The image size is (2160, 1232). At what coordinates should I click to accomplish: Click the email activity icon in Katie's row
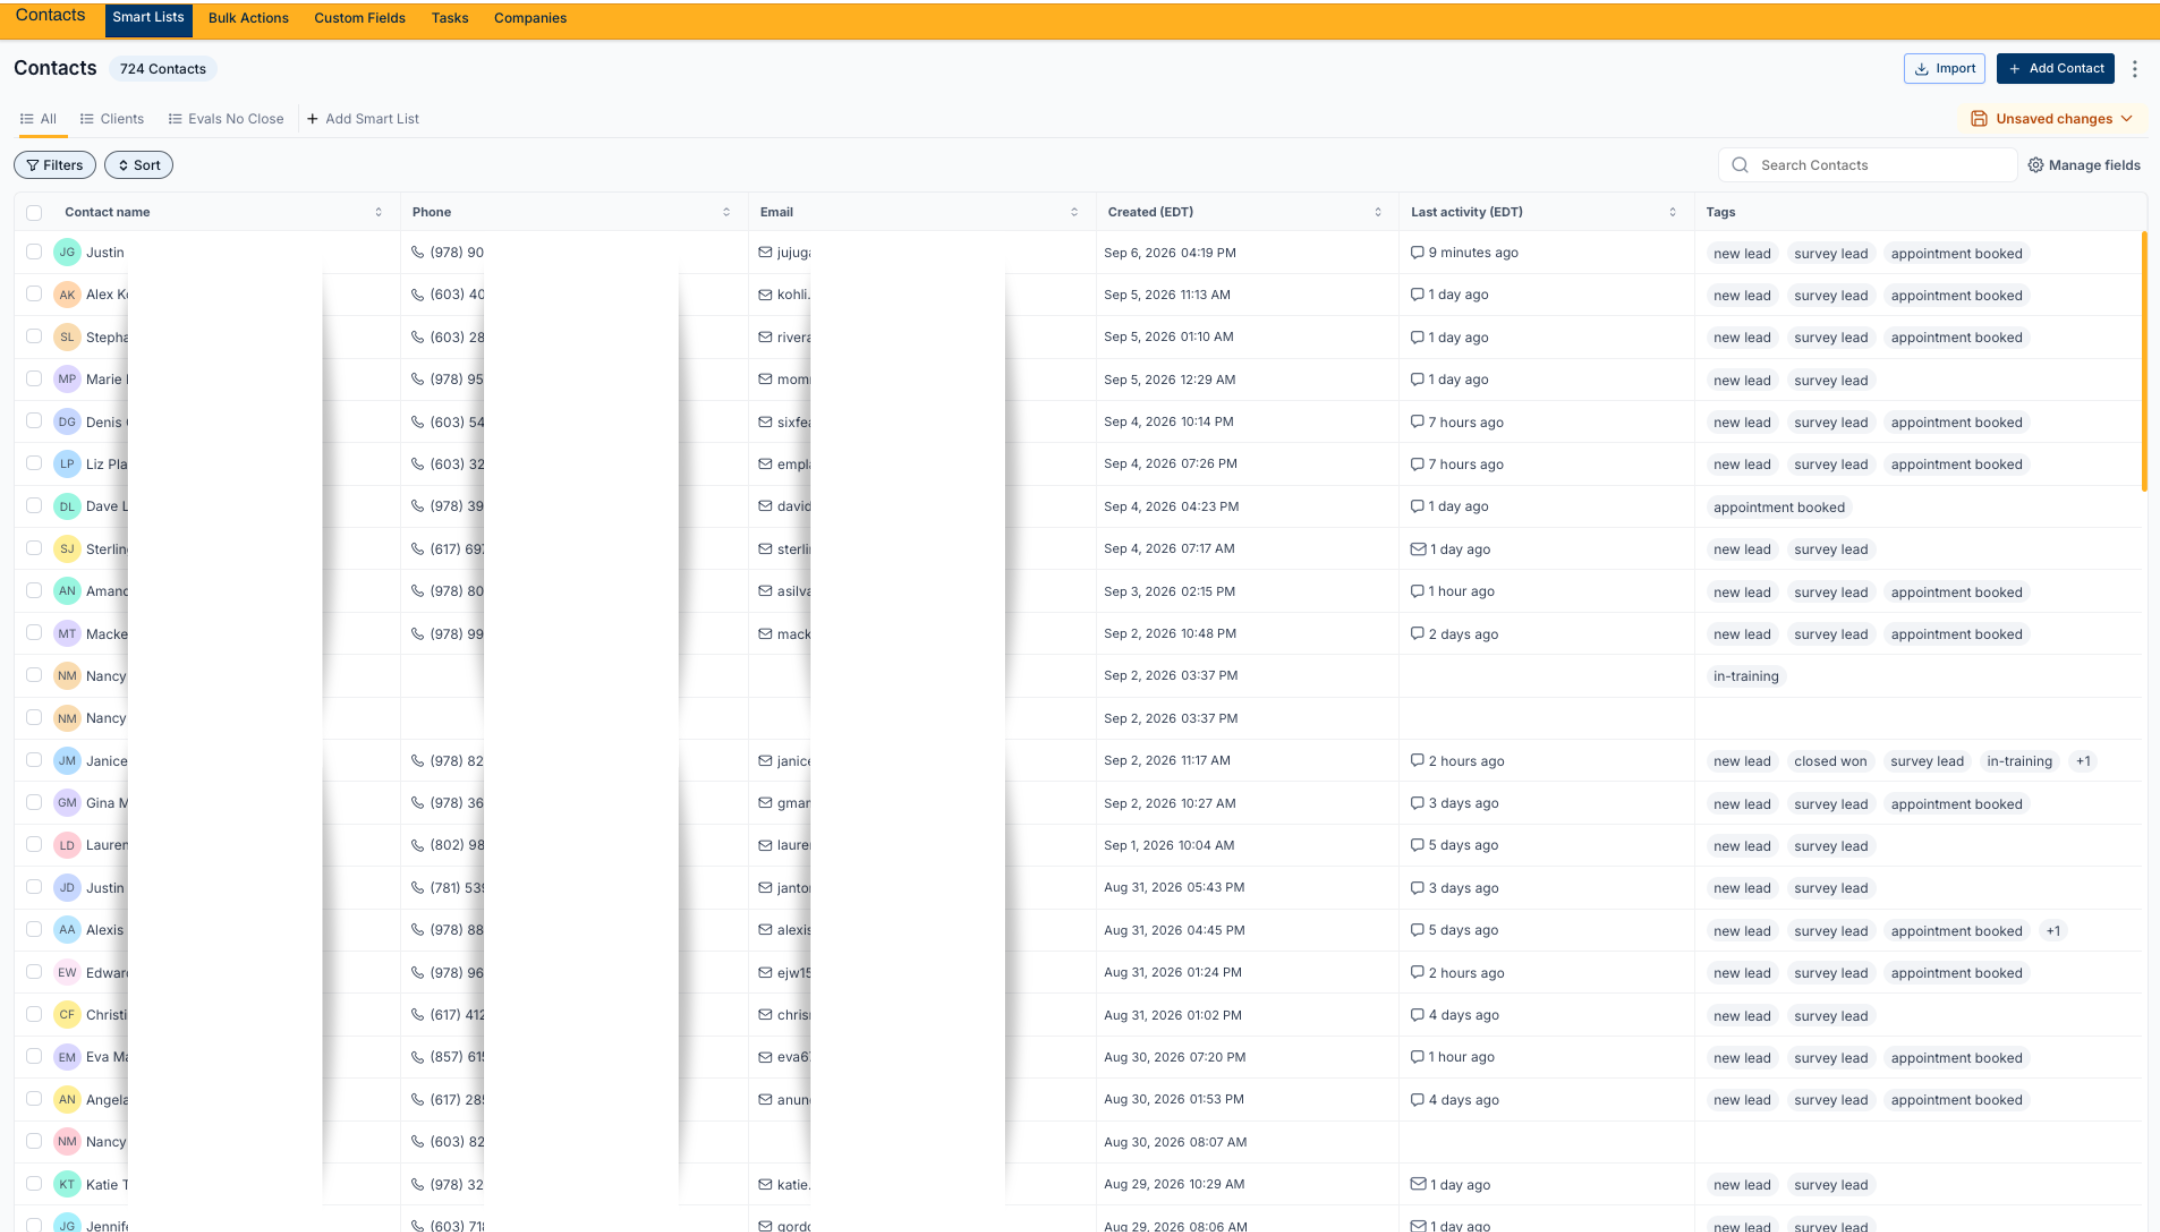click(x=1418, y=1184)
